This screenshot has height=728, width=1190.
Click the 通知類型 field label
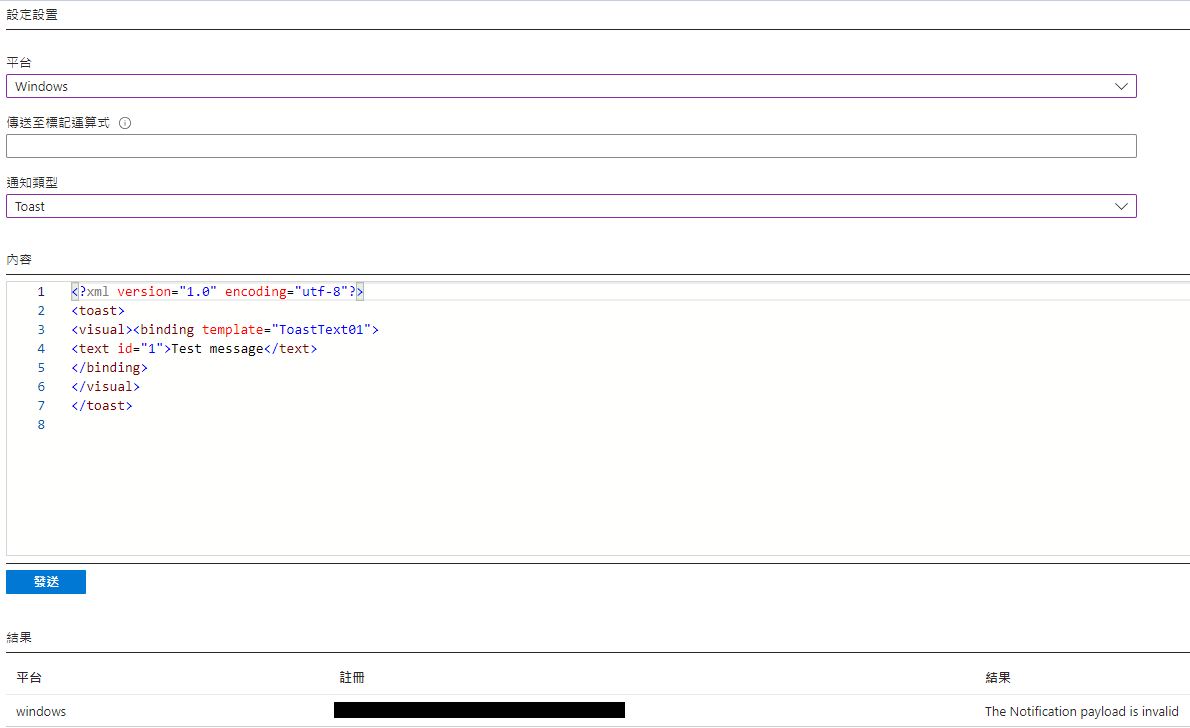pyautogui.click(x=32, y=182)
